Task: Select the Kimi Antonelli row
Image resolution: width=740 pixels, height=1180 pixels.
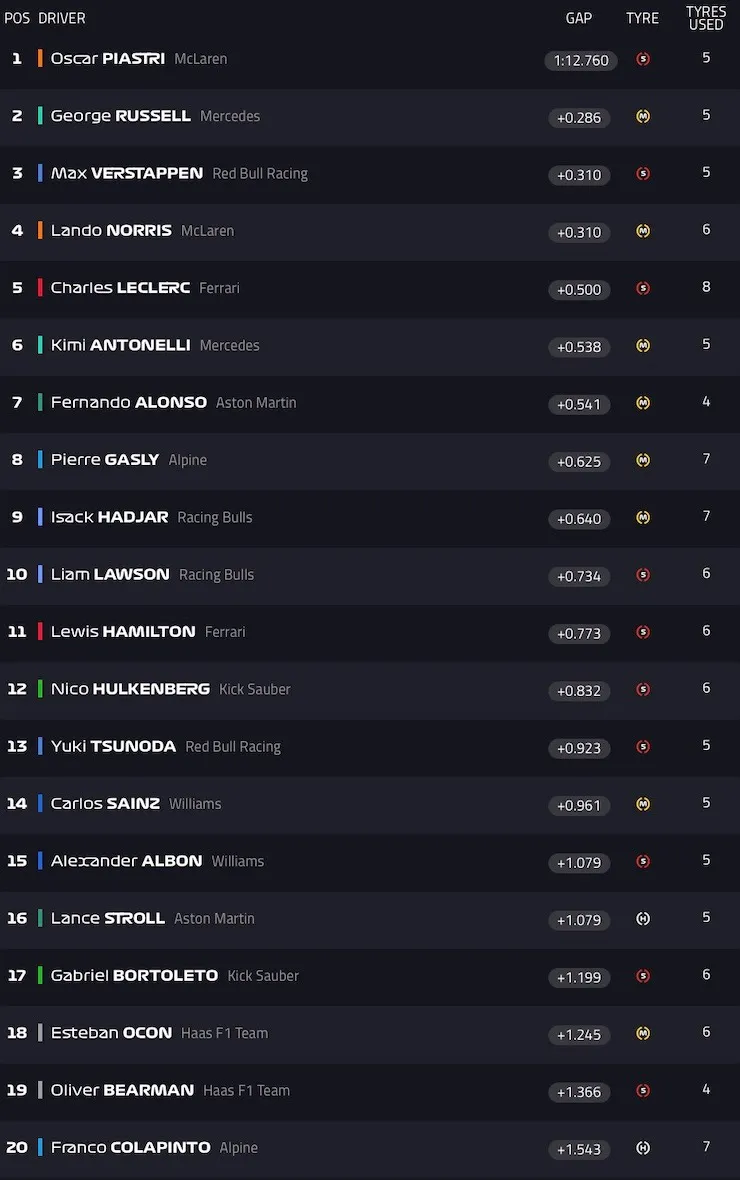Action: (370, 345)
